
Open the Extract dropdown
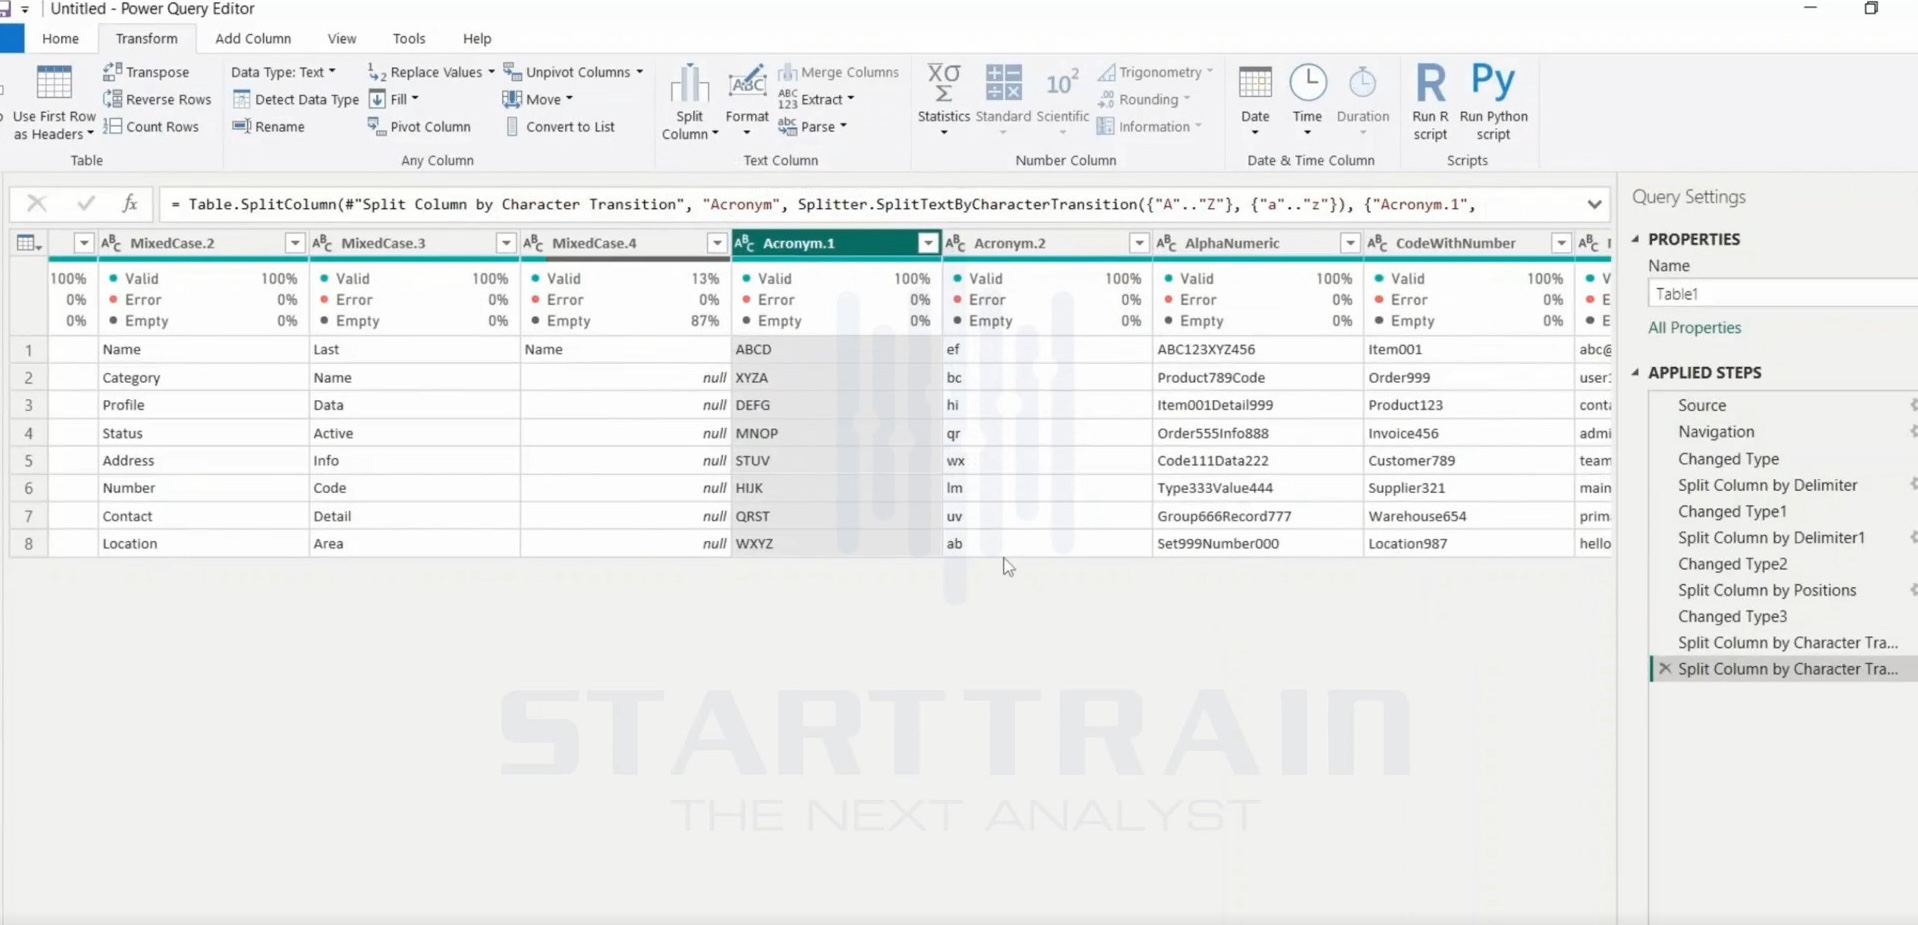[x=817, y=99]
